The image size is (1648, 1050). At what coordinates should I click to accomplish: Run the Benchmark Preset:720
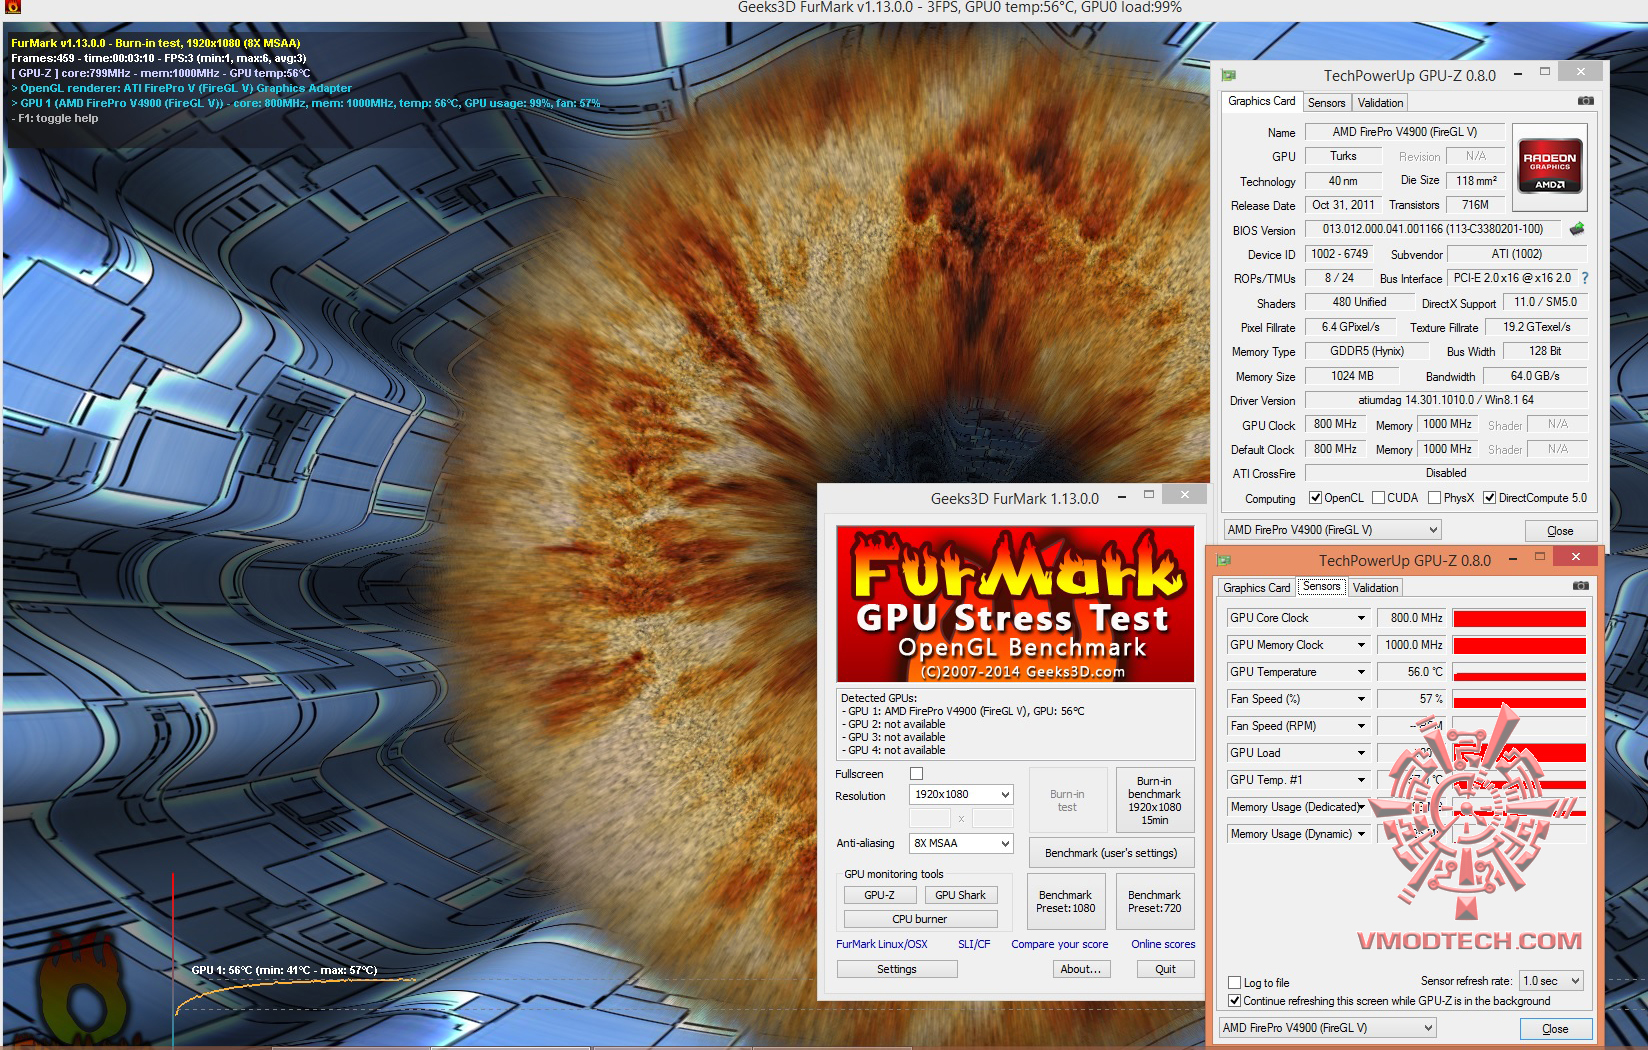click(x=1154, y=902)
